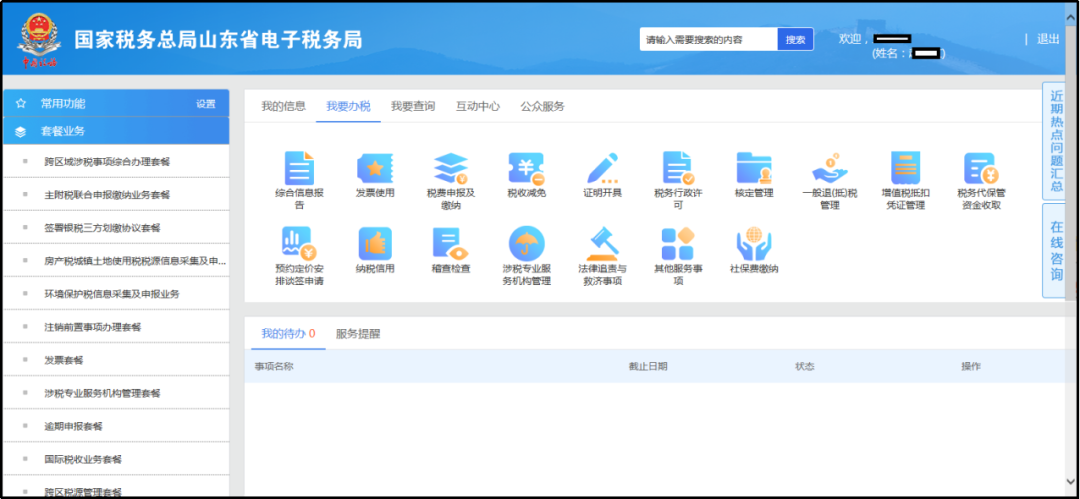Open the 纳税信用 thumbs-up icon
1080x499 pixels.
(375, 244)
